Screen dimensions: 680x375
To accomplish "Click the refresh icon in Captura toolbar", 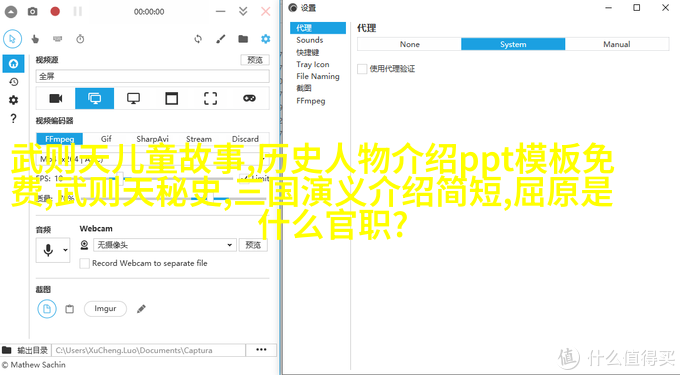I will [x=198, y=39].
